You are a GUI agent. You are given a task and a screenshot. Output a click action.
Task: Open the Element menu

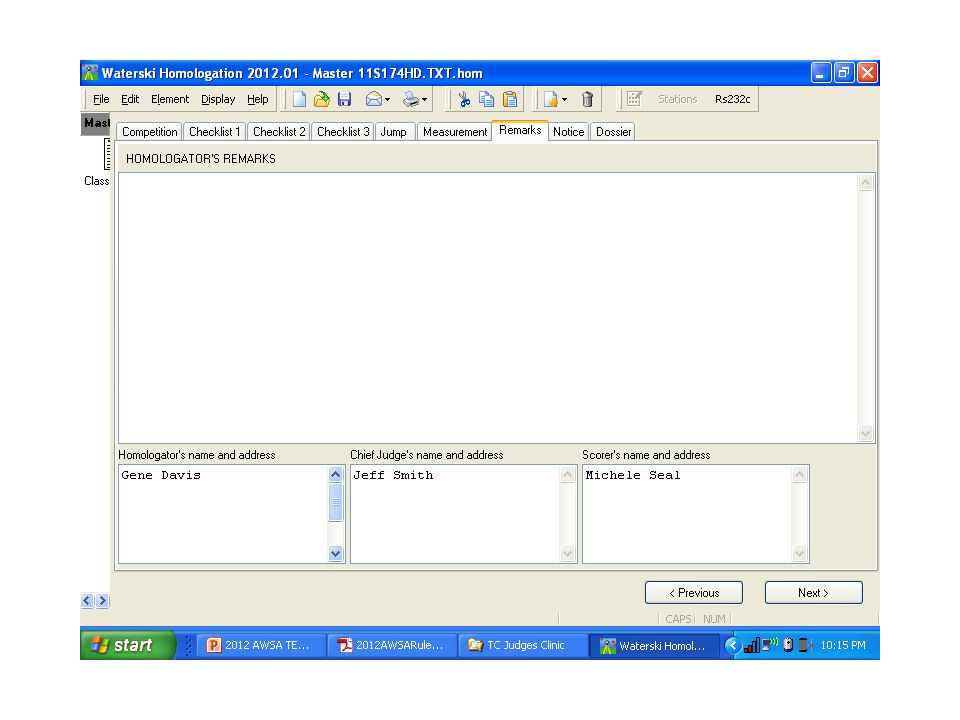[170, 99]
